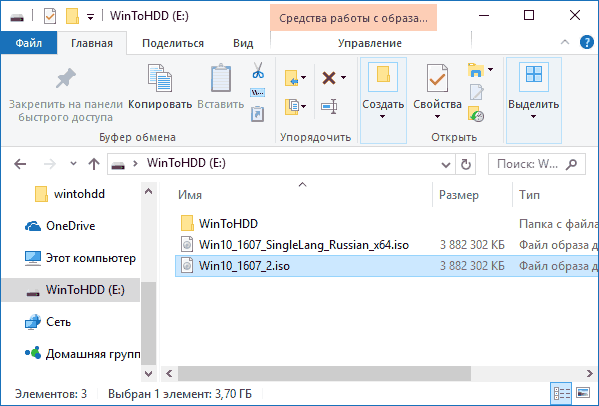Click the Refresh button beside address bar

465,164
